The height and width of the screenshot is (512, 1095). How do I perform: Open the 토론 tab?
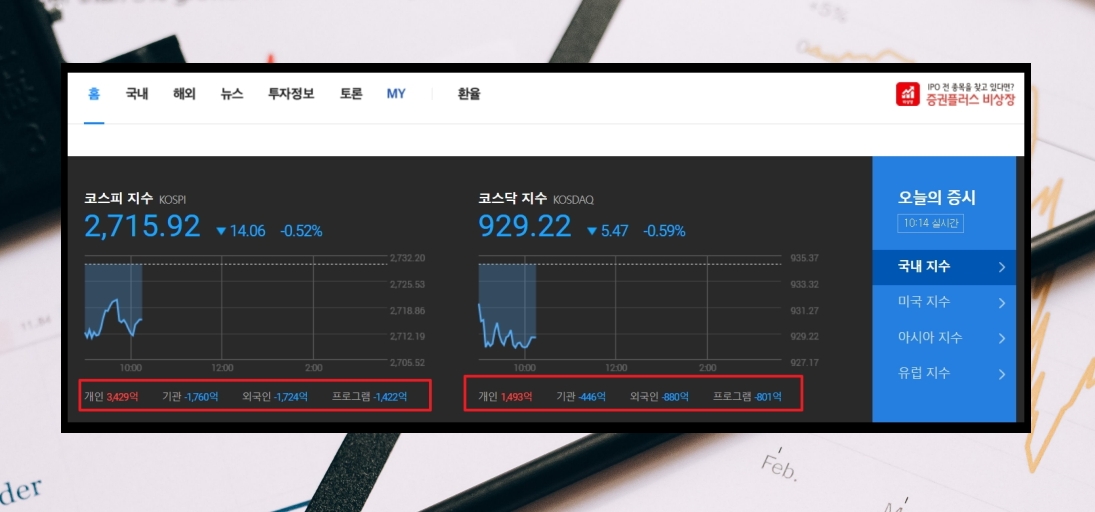pos(351,94)
